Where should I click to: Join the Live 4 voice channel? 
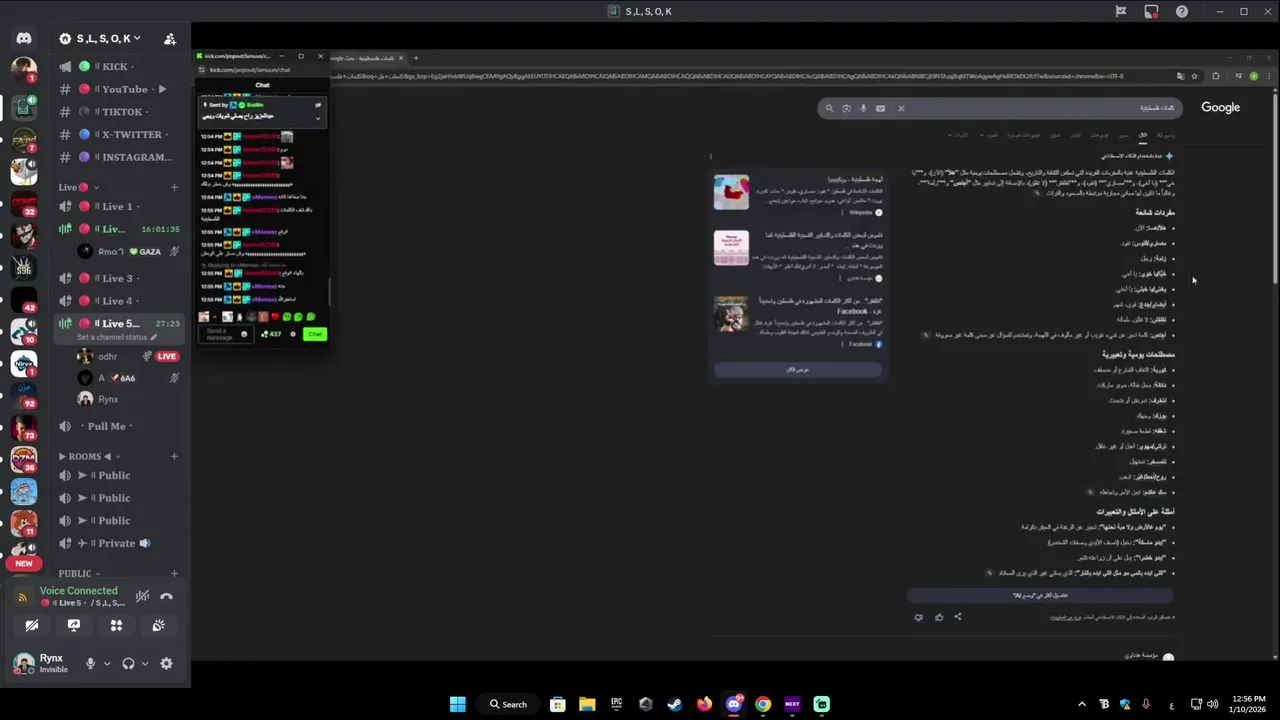(120, 300)
